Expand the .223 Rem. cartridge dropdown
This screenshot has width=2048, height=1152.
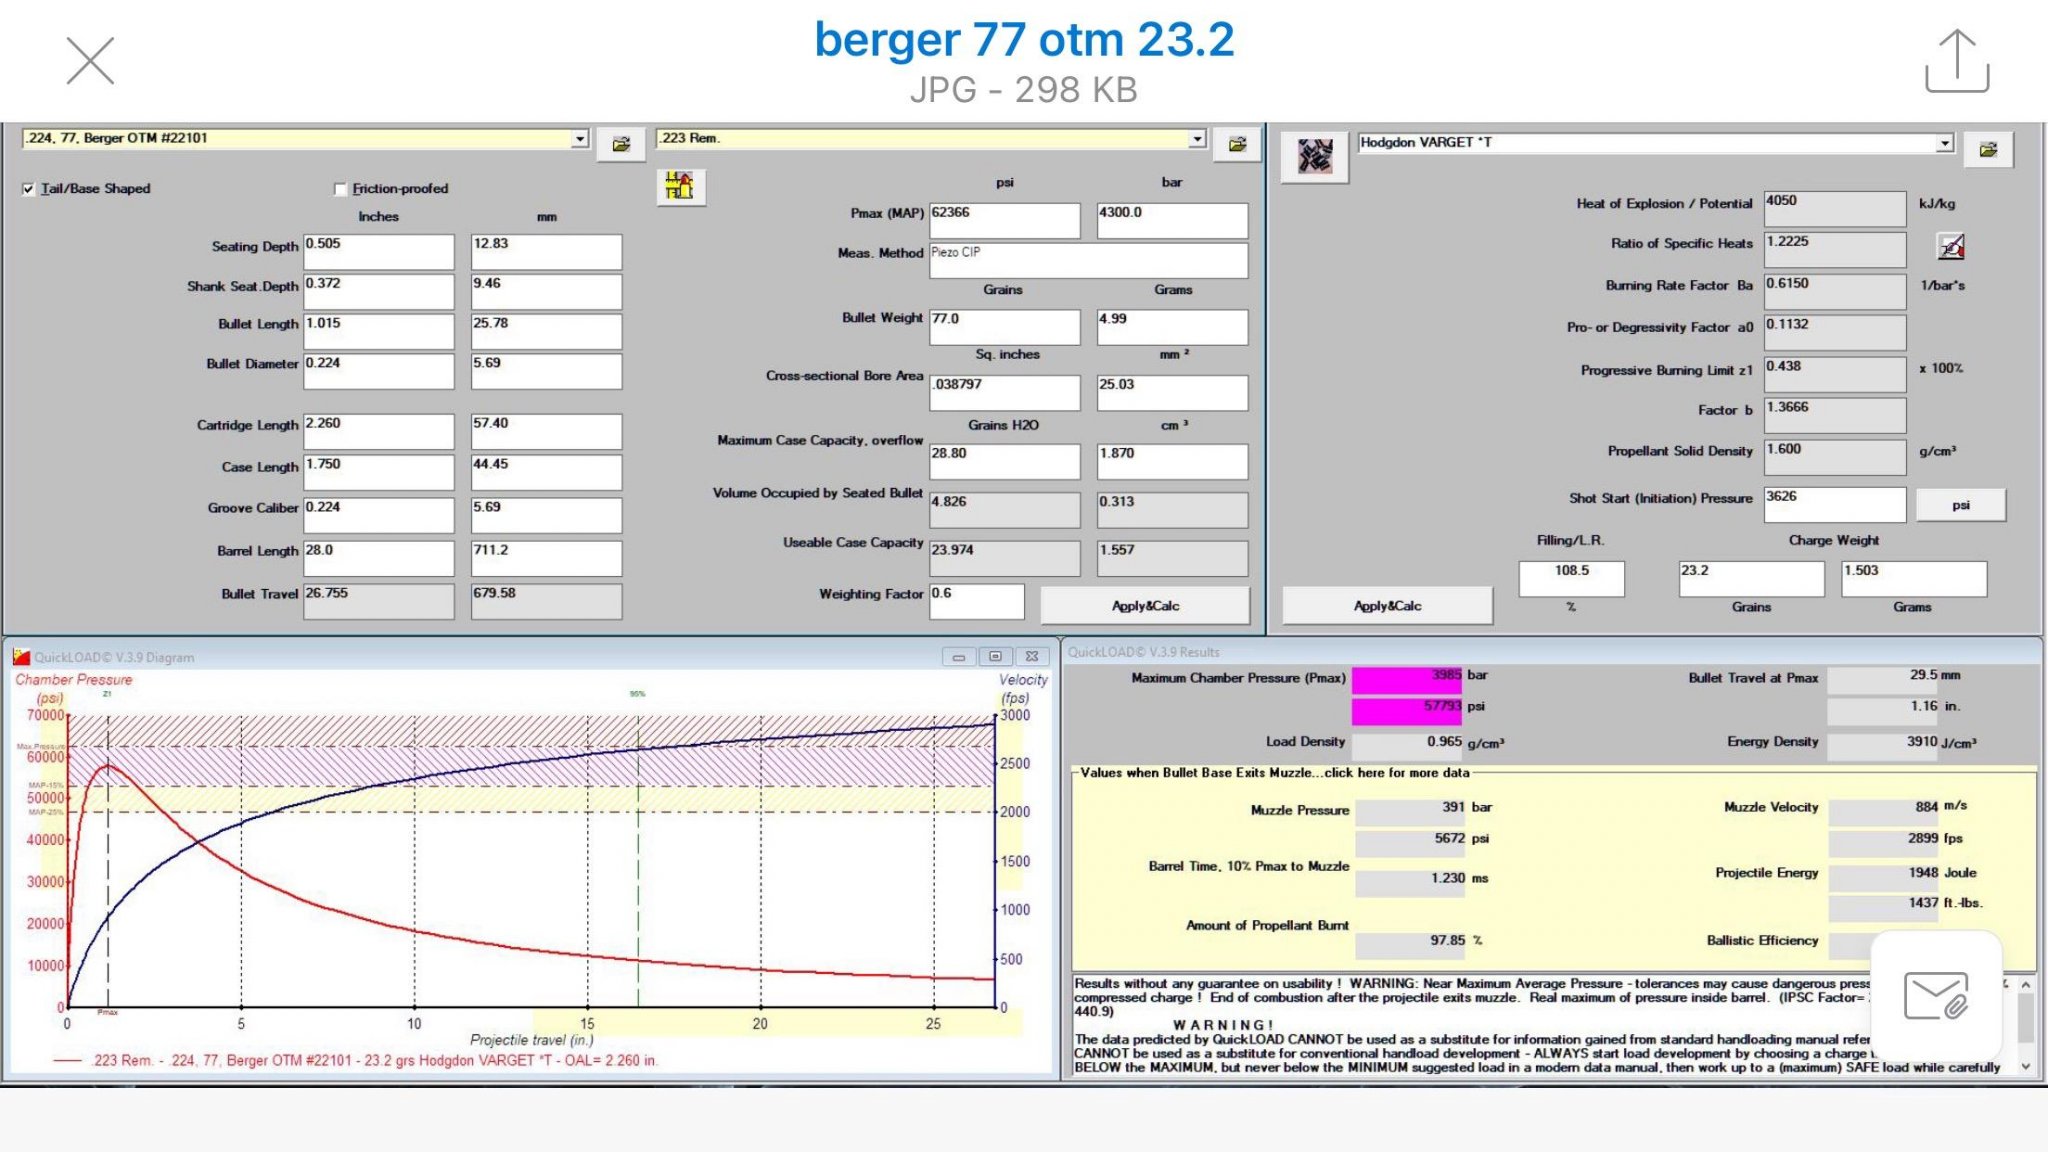pos(1197,139)
